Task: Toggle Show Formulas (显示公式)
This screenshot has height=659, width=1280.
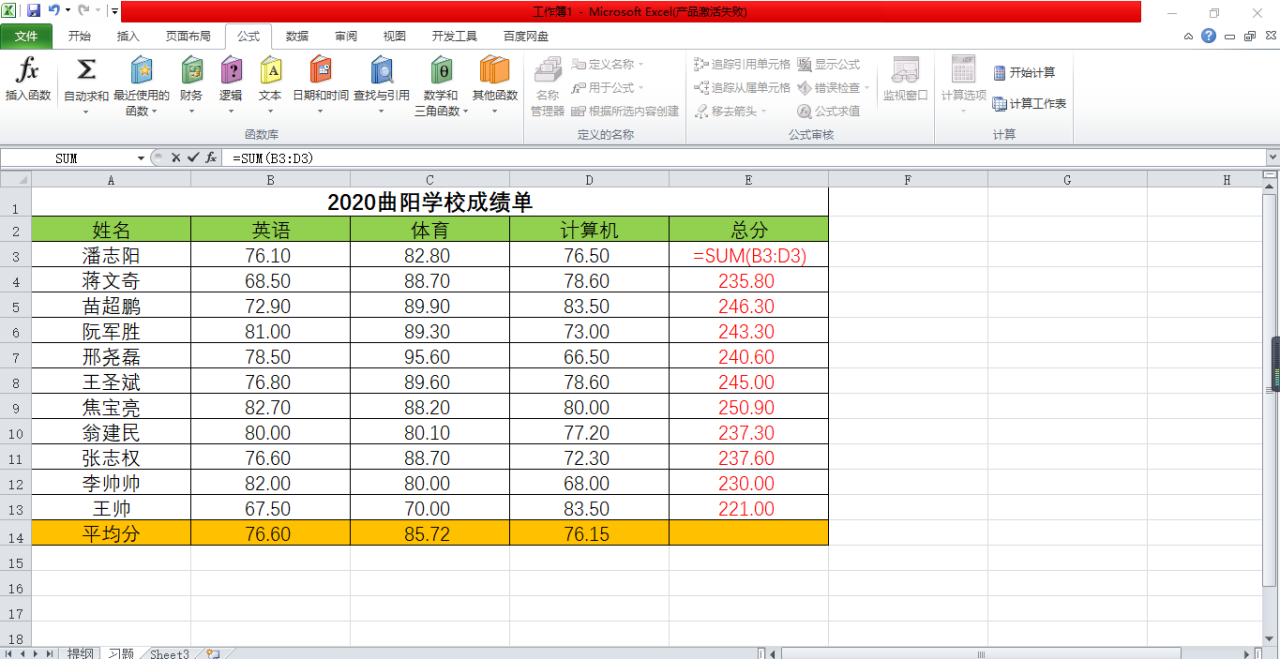Action: (829, 64)
